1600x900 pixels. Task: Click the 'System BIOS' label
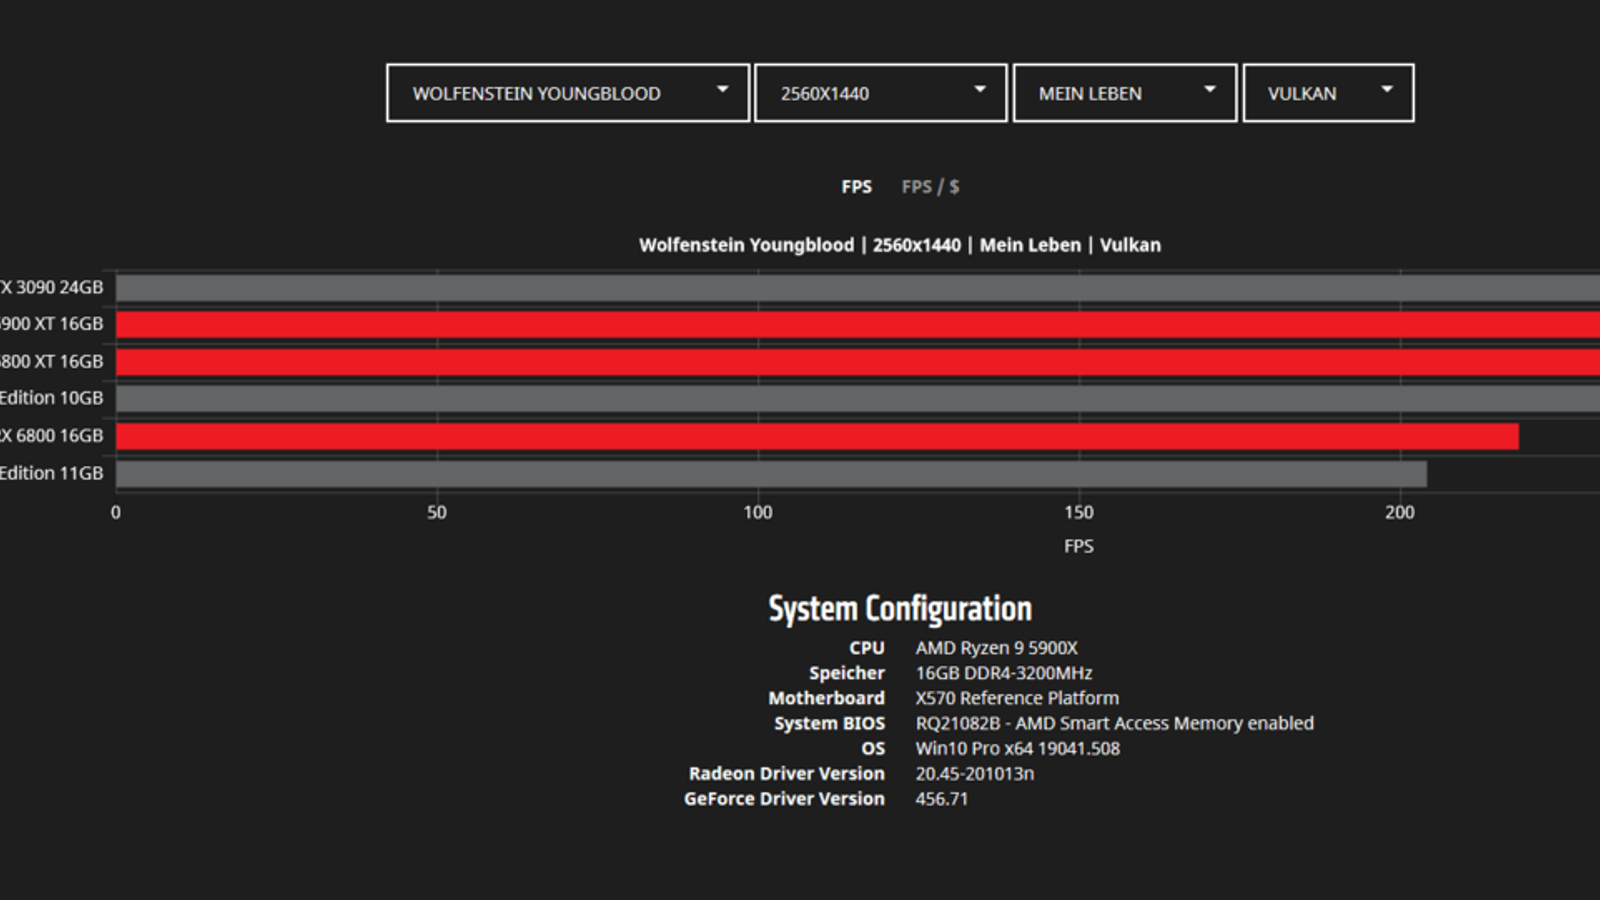pyautogui.click(x=829, y=723)
